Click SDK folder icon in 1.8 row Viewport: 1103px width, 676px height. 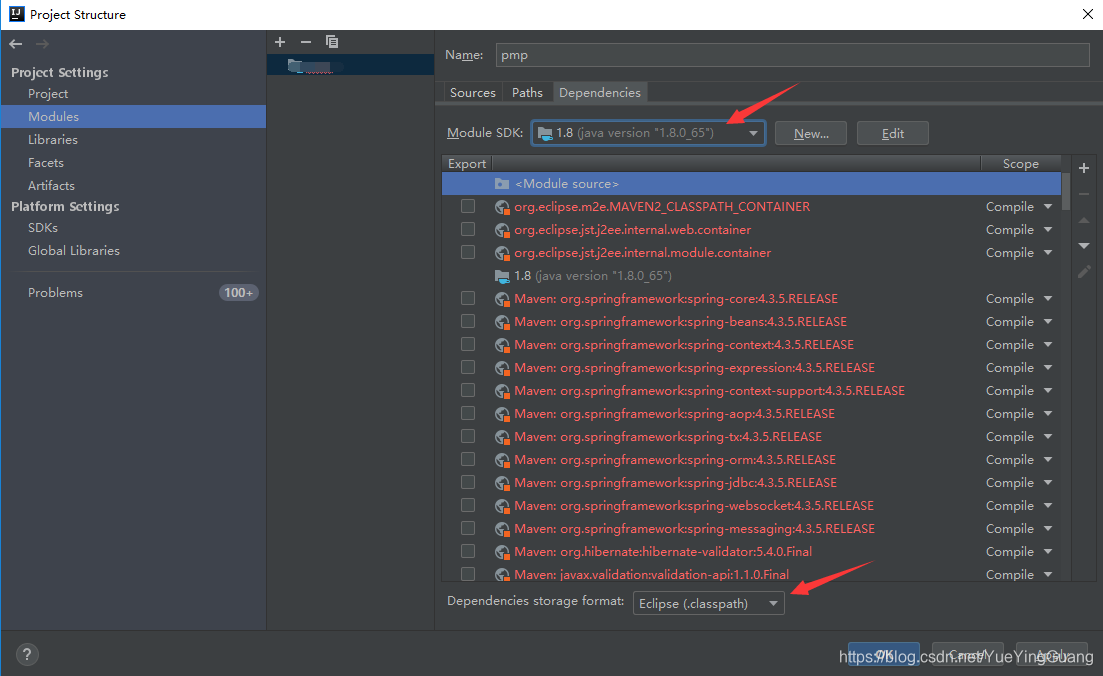502,276
